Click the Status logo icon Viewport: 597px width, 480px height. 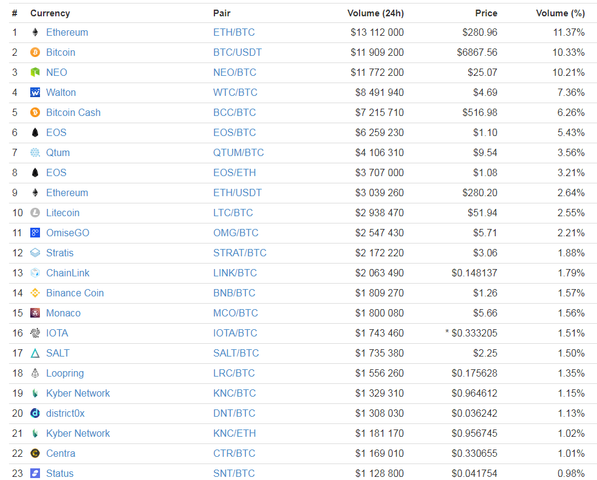click(x=35, y=474)
